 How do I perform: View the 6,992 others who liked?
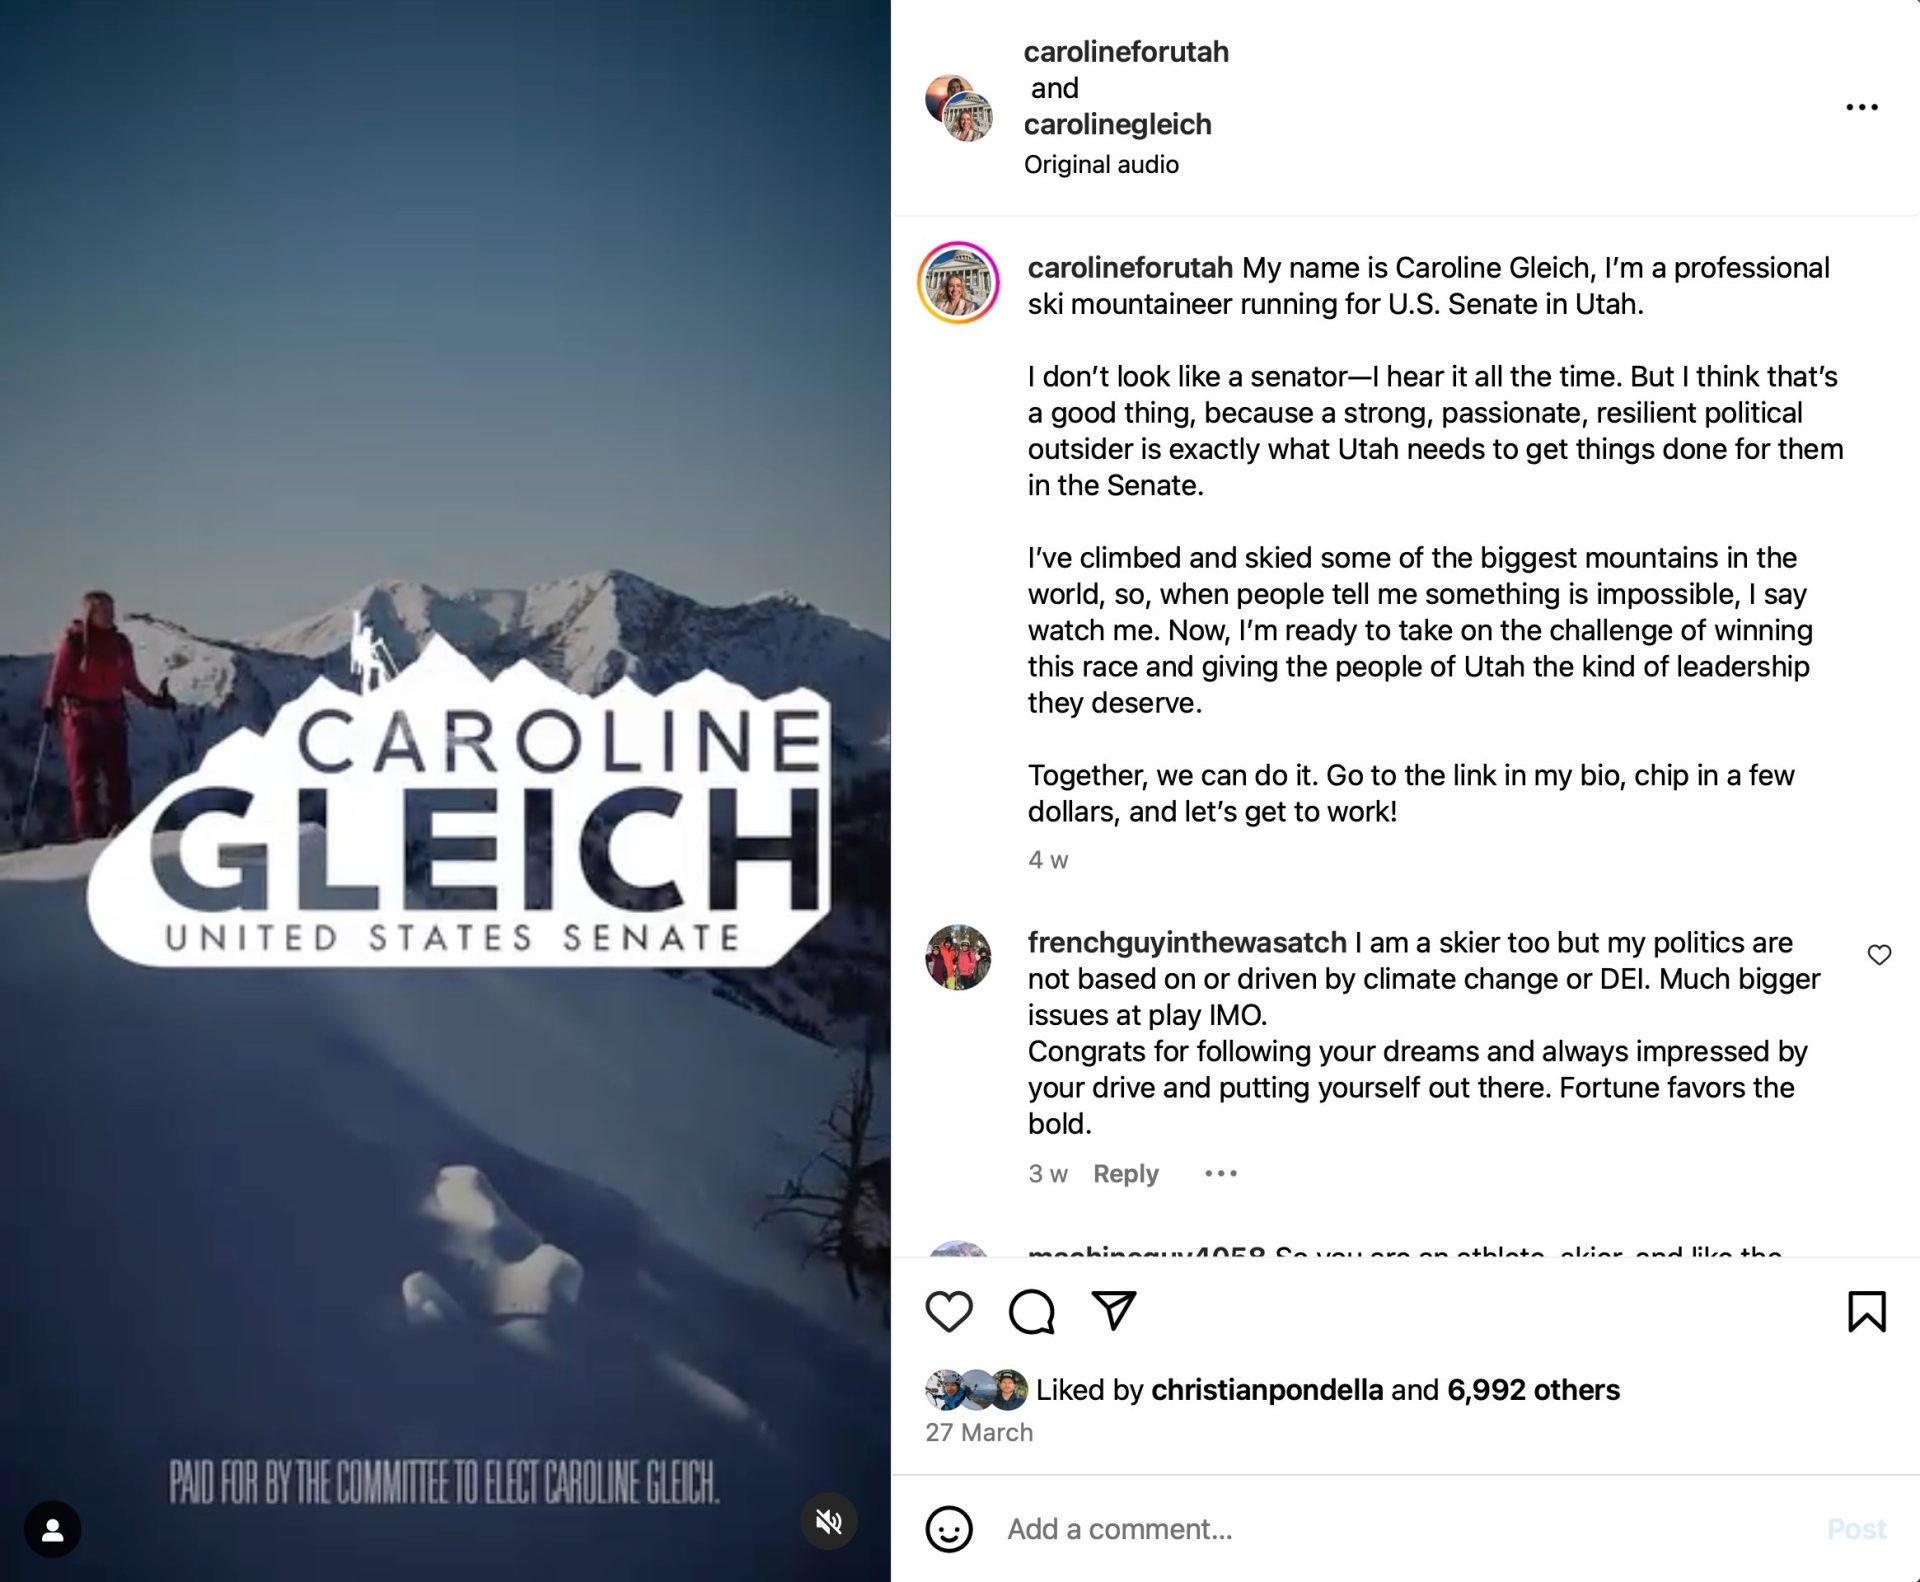(1533, 1390)
